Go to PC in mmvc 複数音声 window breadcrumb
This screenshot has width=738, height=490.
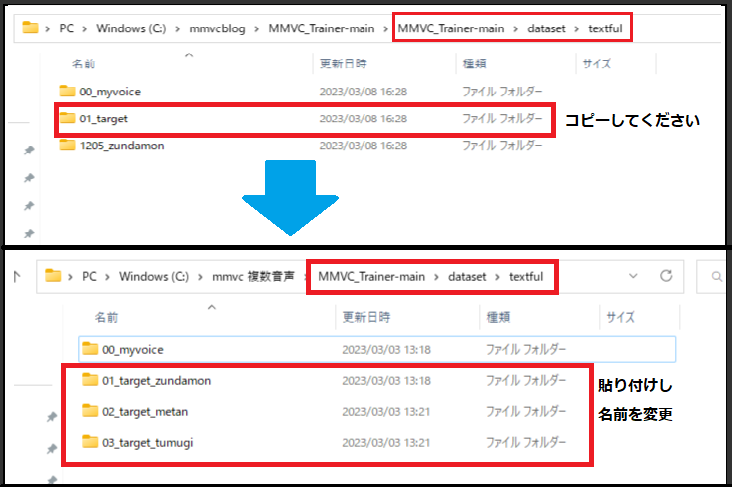pos(89,276)
